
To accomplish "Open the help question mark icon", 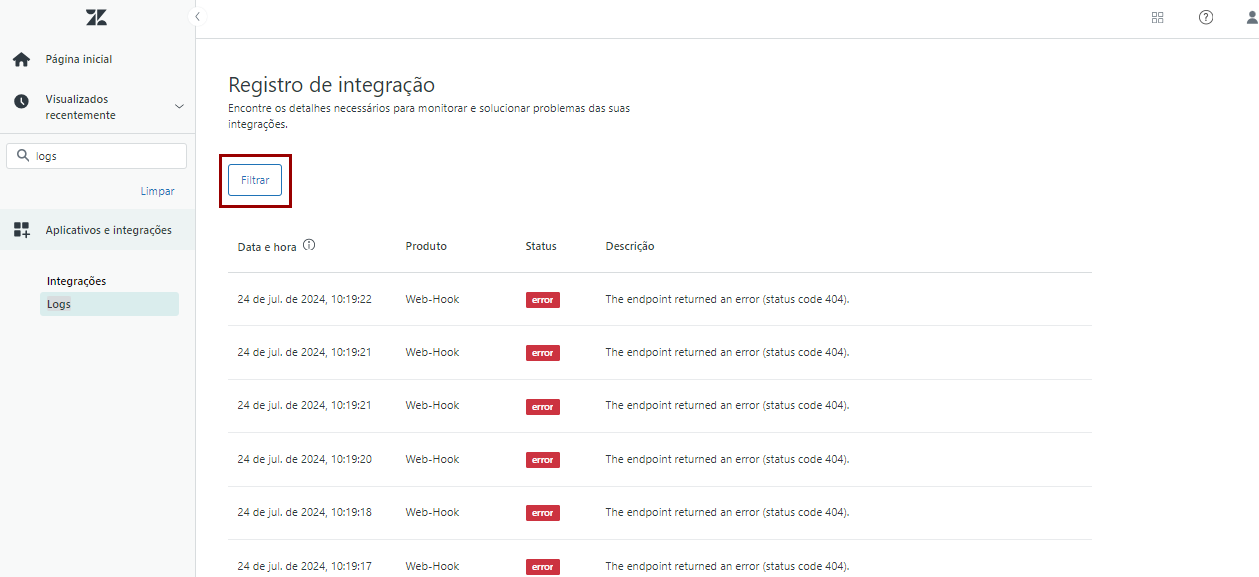I will tap(1205, 17).
